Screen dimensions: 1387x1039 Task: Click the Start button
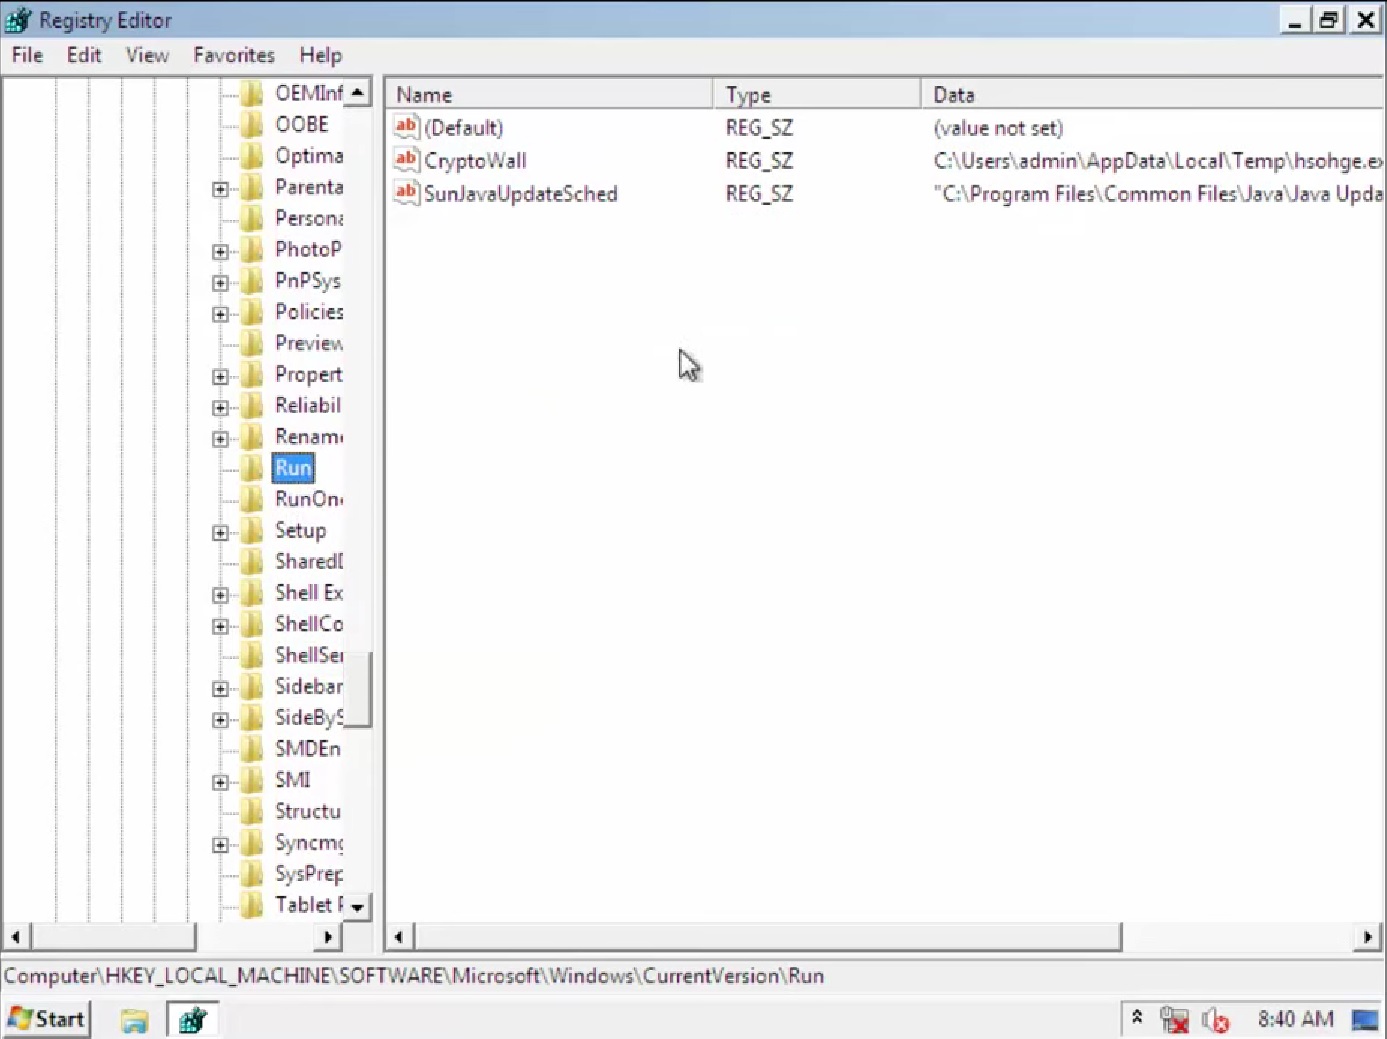47,1019
